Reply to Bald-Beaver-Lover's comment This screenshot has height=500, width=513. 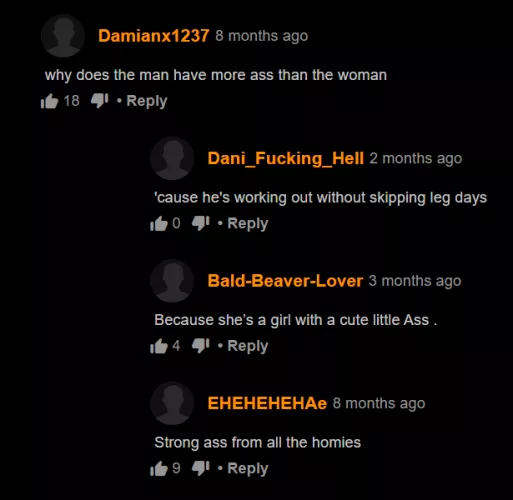[x=248, y=346]
